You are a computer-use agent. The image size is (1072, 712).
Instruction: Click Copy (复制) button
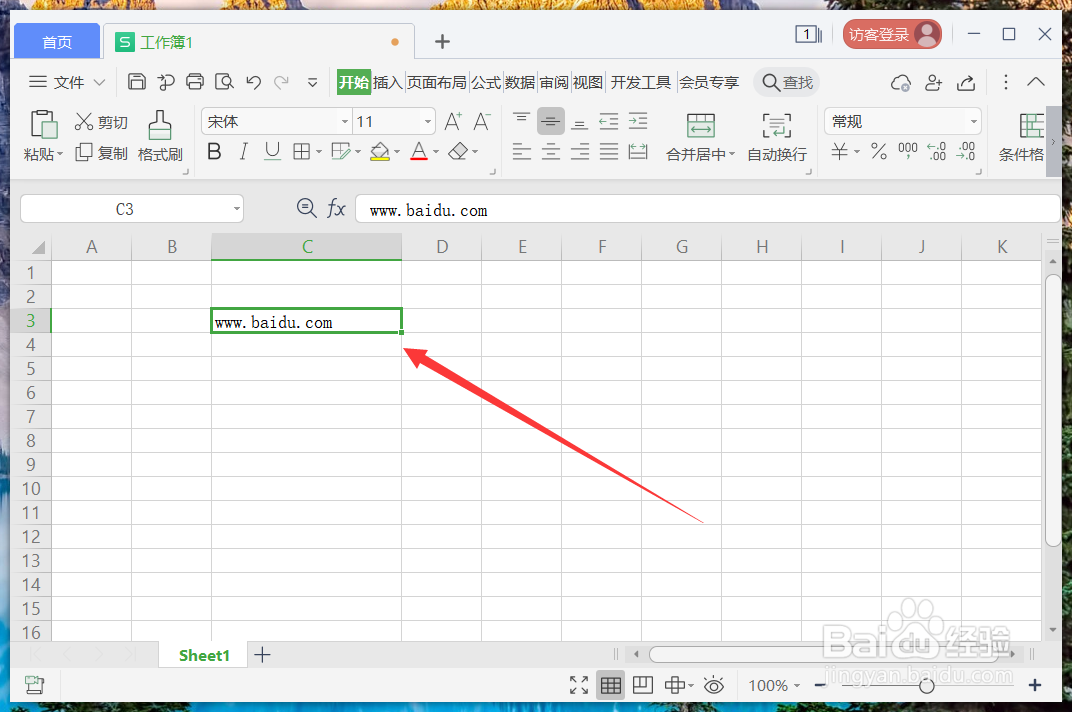[x=101, y=153]
